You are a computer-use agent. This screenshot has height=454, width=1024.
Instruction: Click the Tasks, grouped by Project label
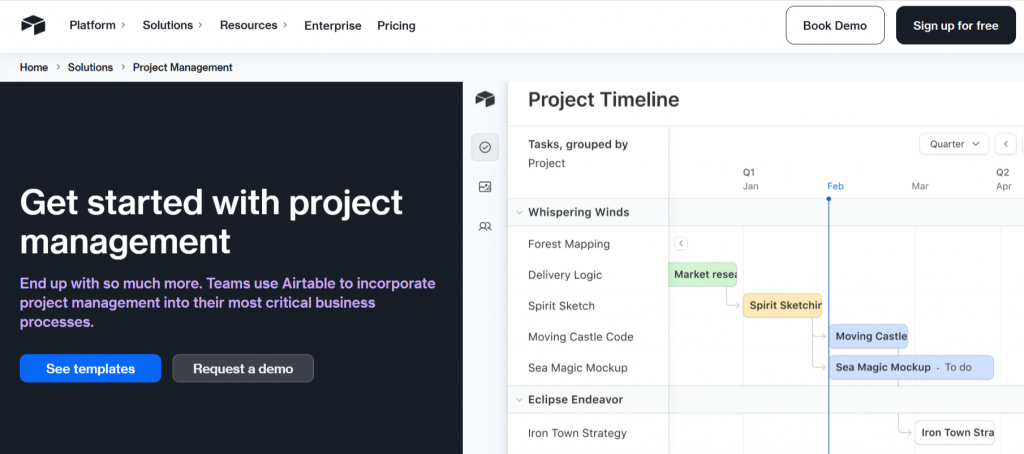point(578,154)
